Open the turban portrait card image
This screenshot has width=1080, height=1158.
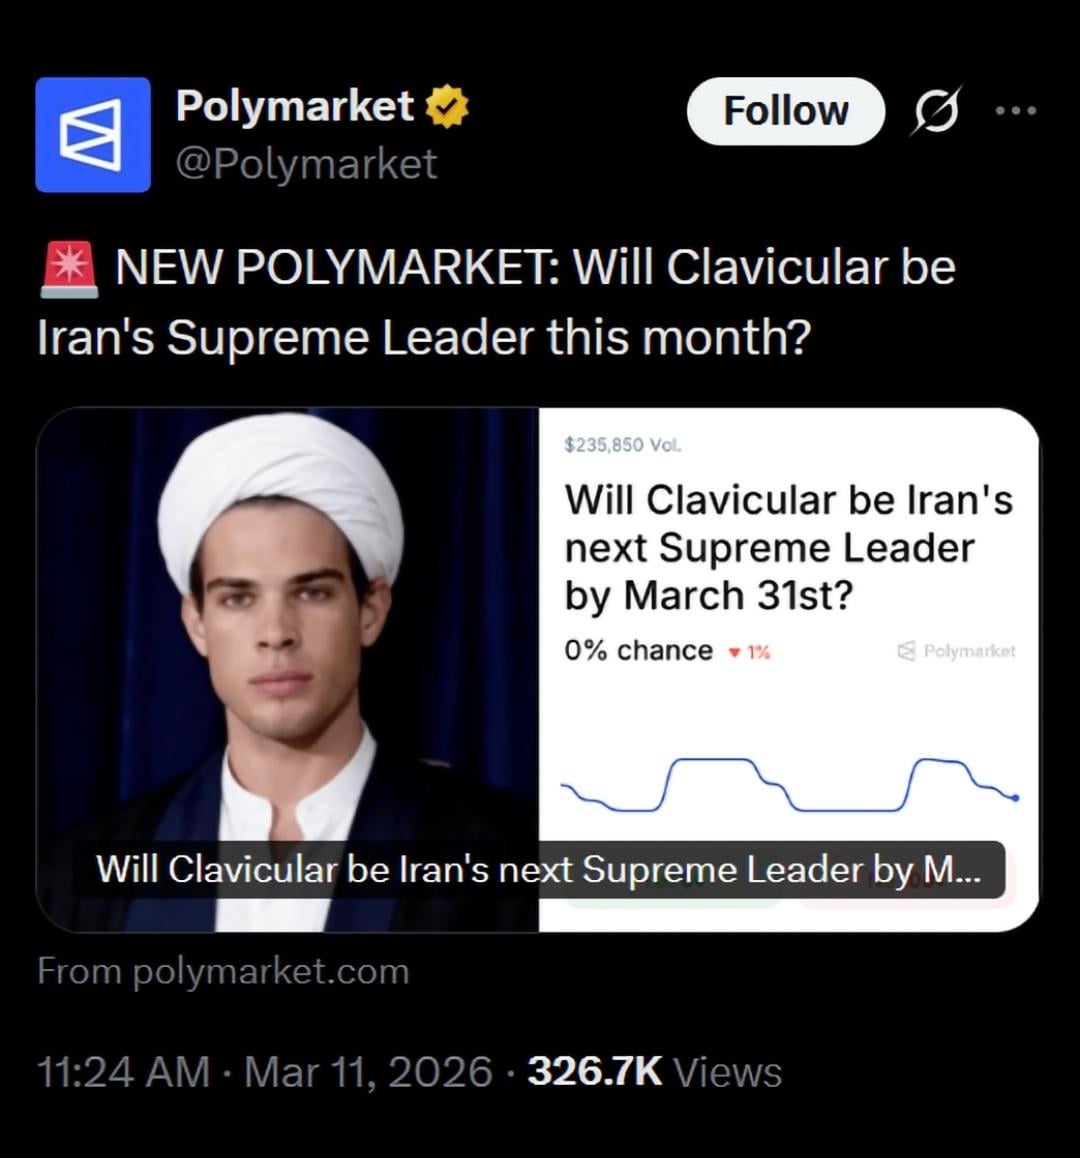288,640
